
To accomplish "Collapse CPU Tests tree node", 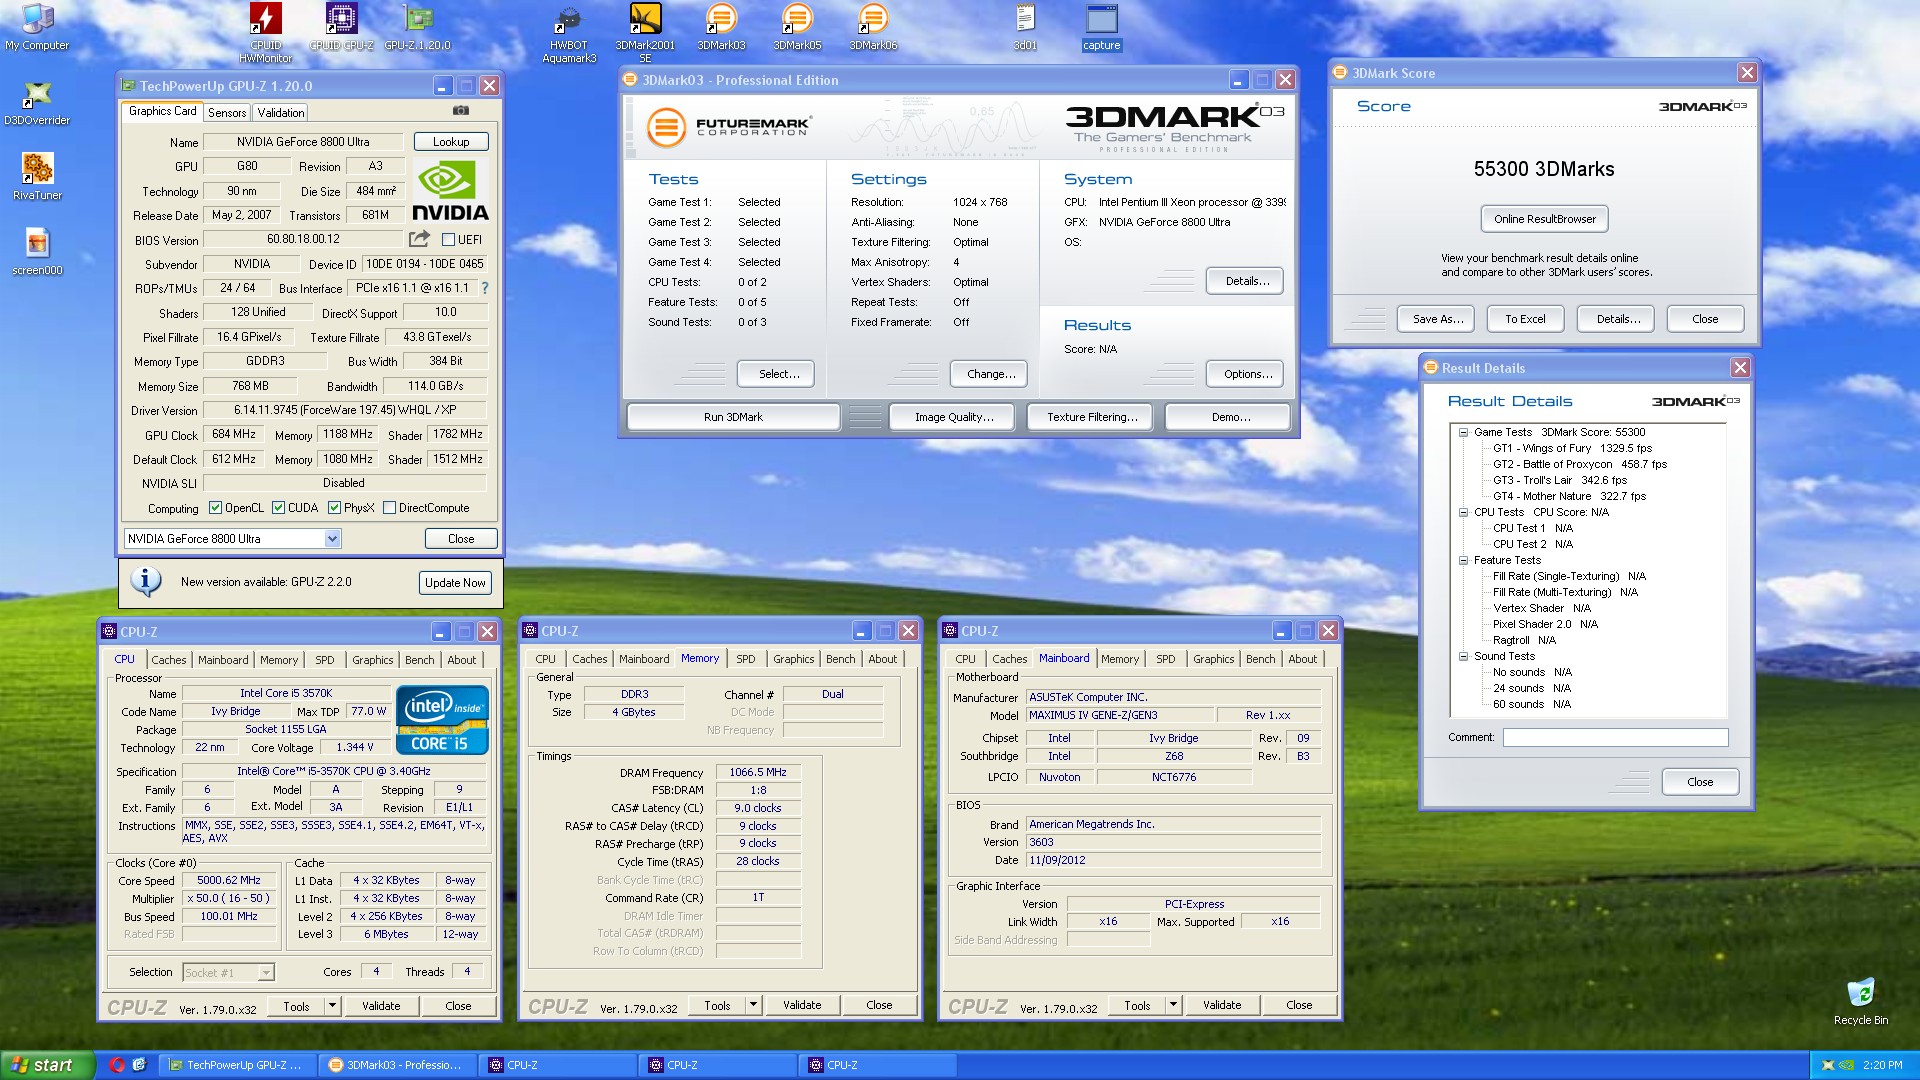I will (1463, 513).
